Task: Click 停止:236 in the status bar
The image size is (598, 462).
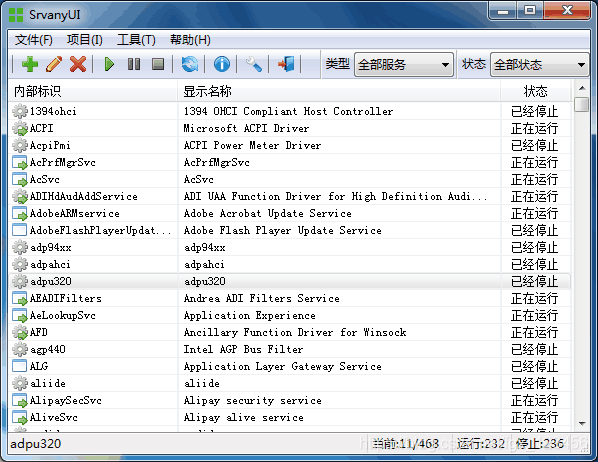Action: click(x=540, y=443)
